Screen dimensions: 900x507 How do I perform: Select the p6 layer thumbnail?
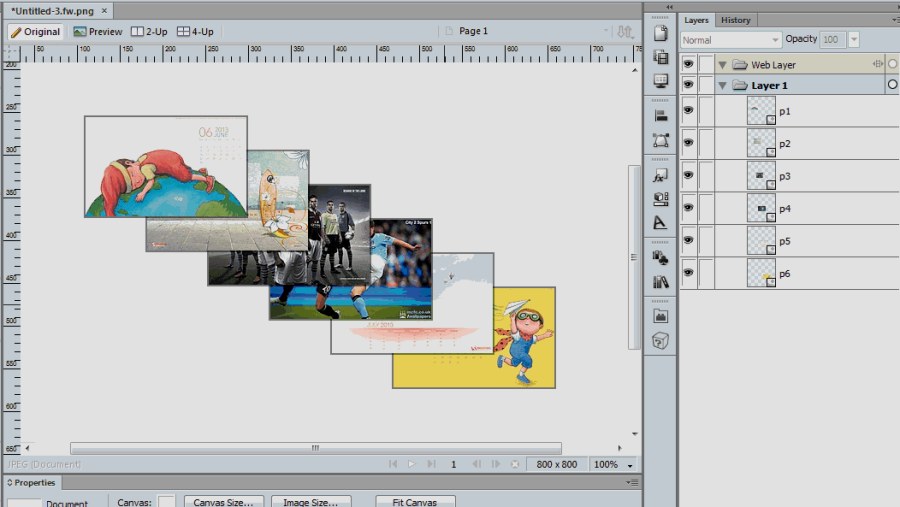(x=762, y=273)
